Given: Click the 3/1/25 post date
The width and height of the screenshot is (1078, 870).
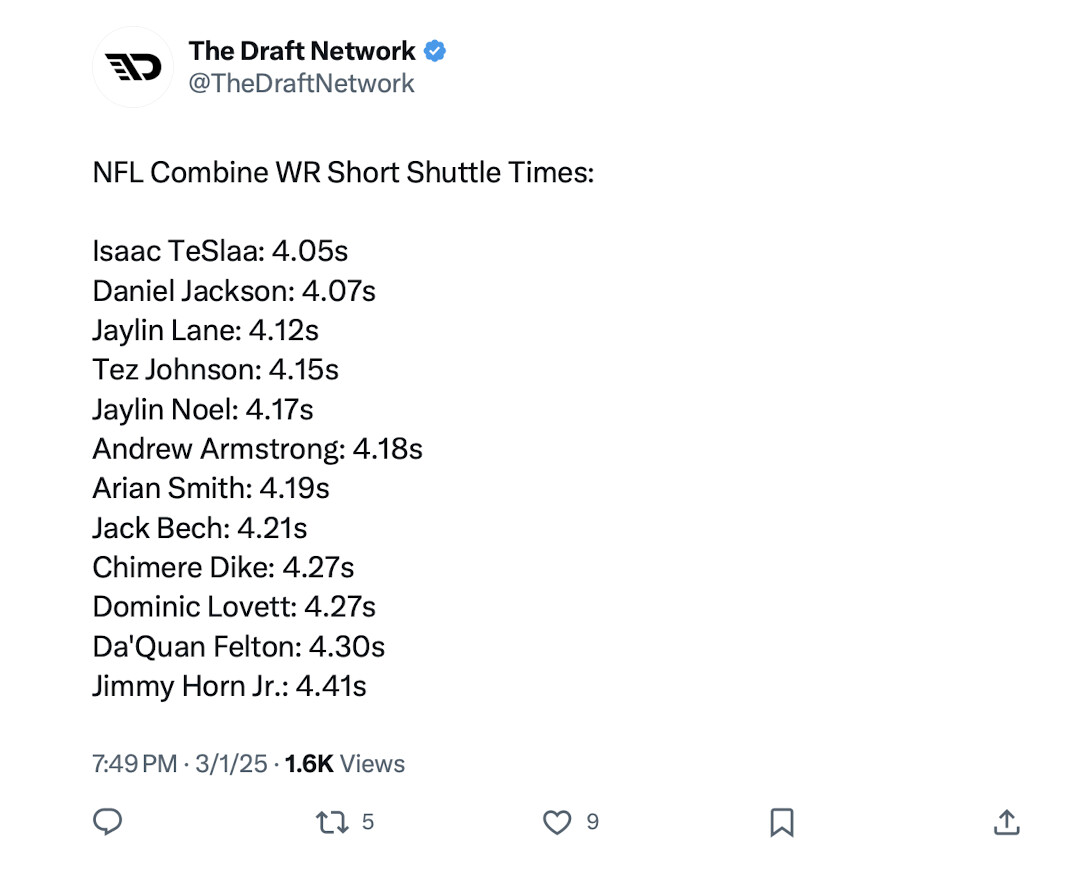Looking at the screenshot, I should pos(231,764).
